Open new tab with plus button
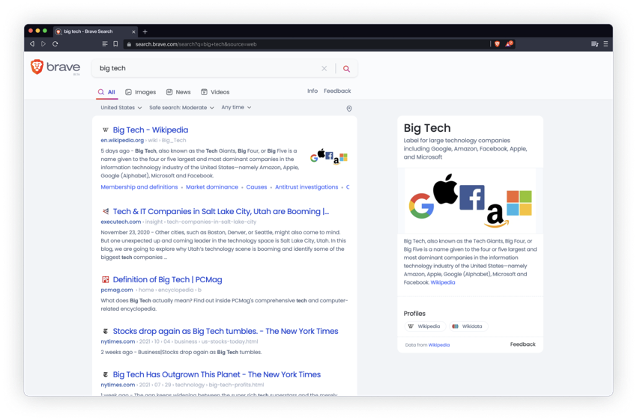The height and width of the screenshot is (420, 638). point(145,31)
